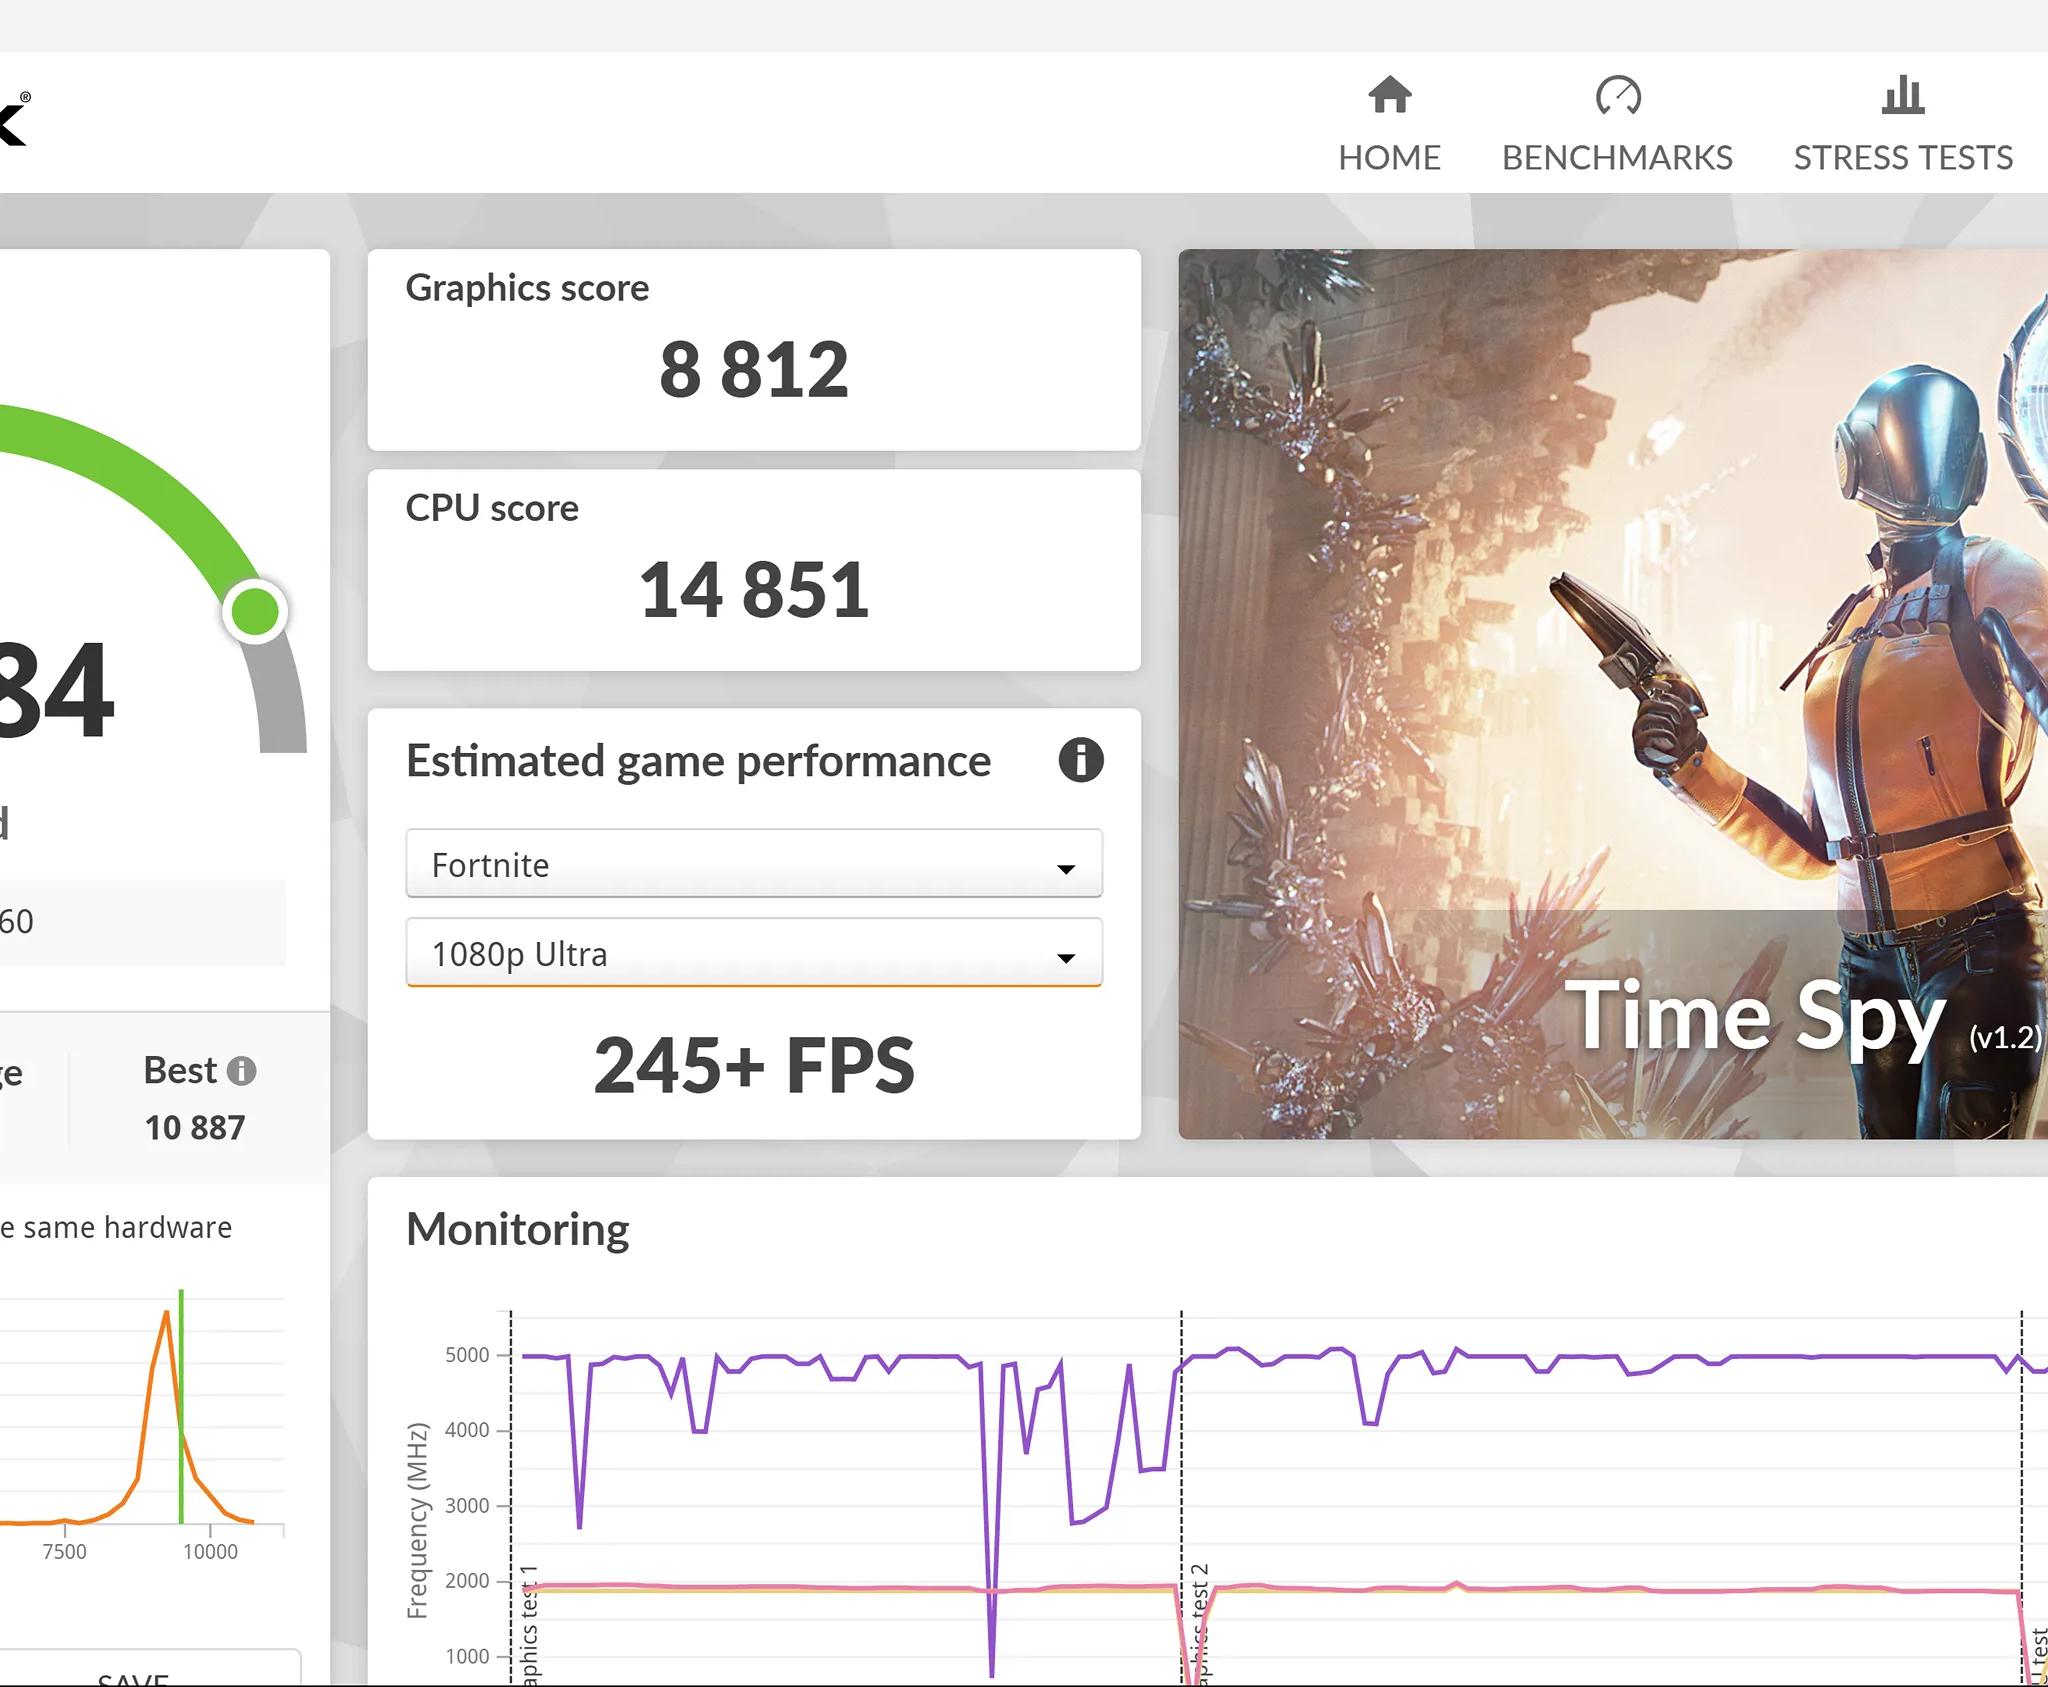Click the CPU score label
The width and height of the screenshot is (2048, 1687).
pos(492,508)
